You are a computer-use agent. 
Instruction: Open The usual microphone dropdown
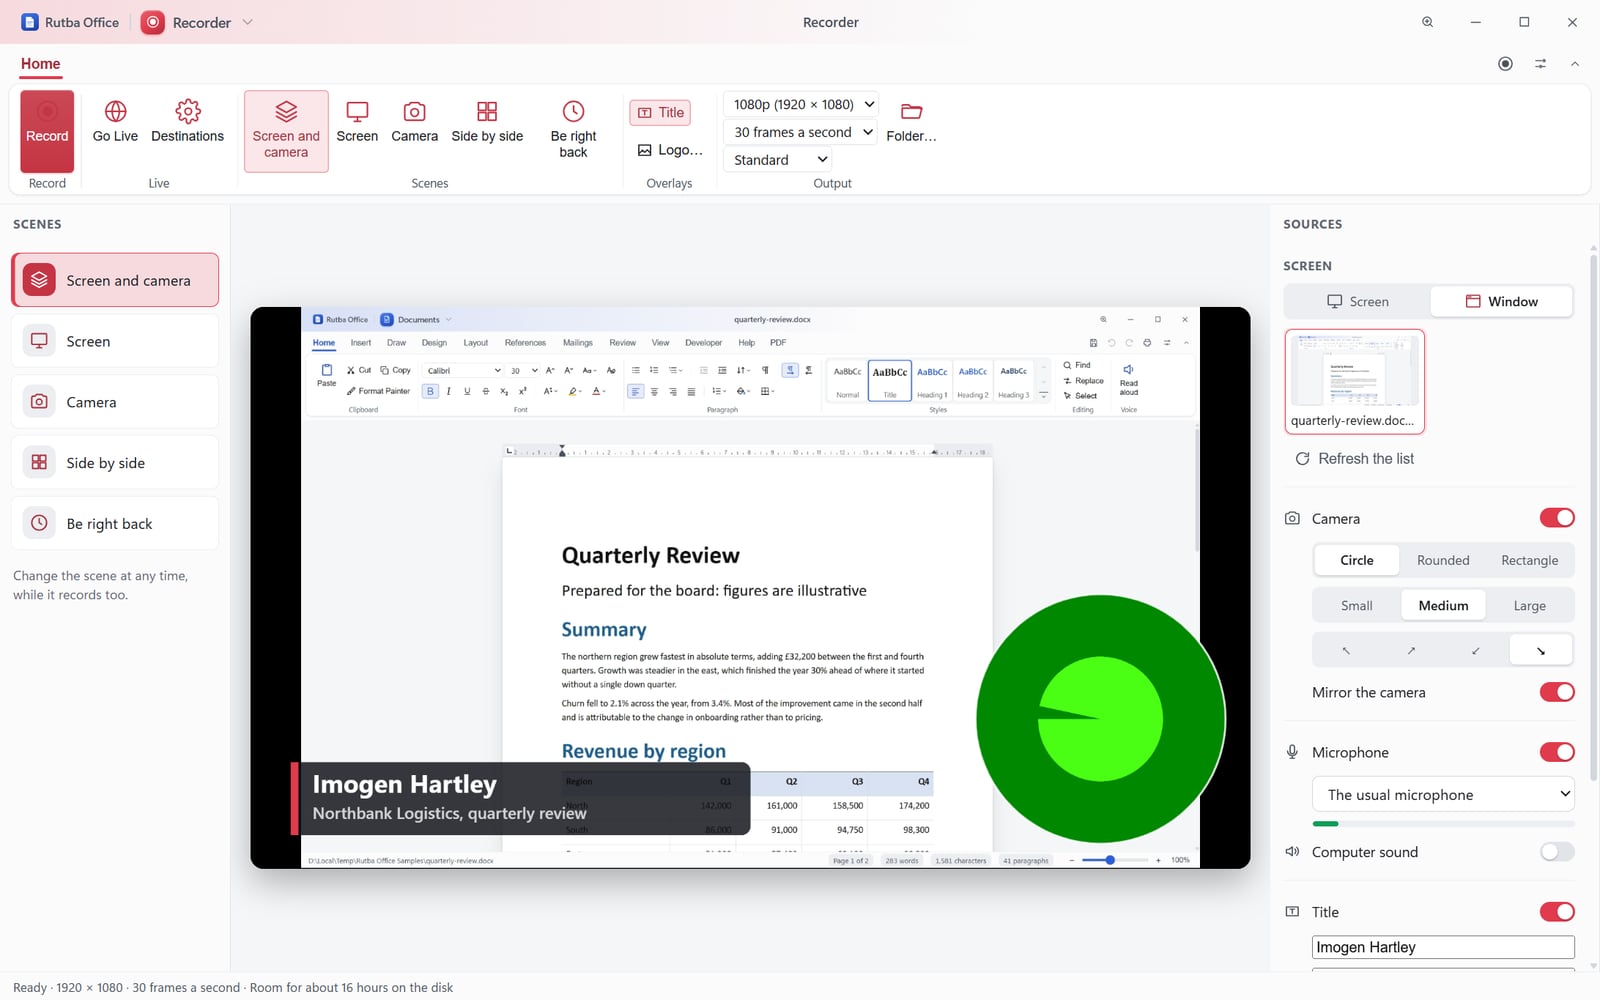1443,794
